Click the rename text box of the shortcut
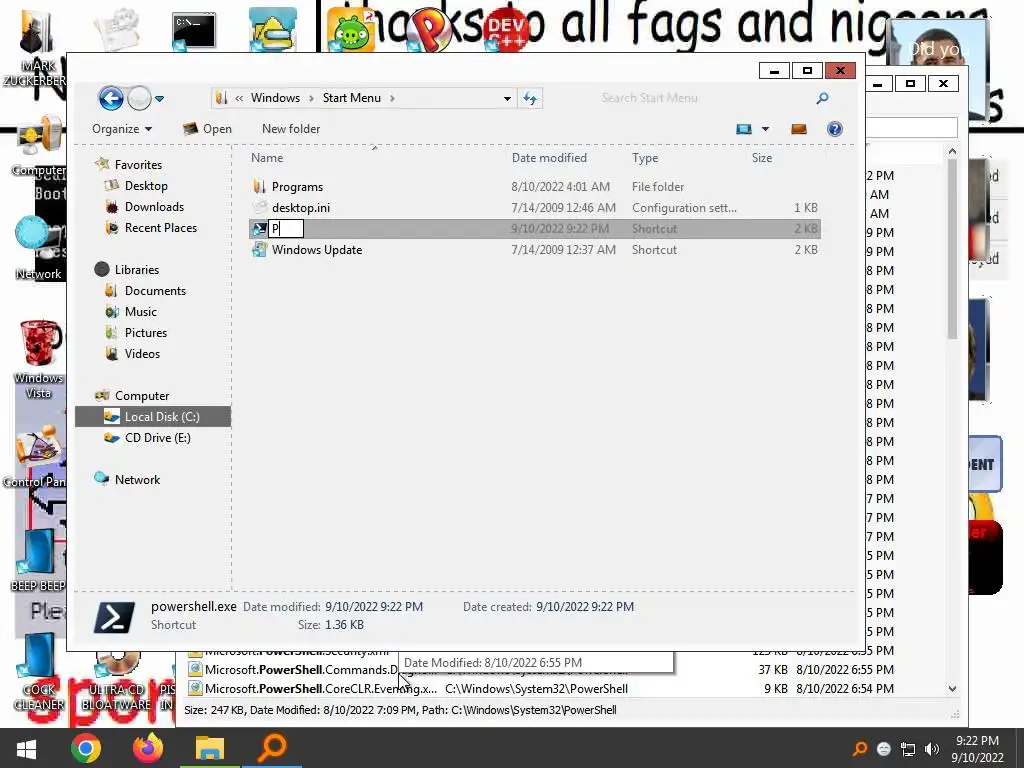Screen dimensions: 1024x768 [286, 229]
